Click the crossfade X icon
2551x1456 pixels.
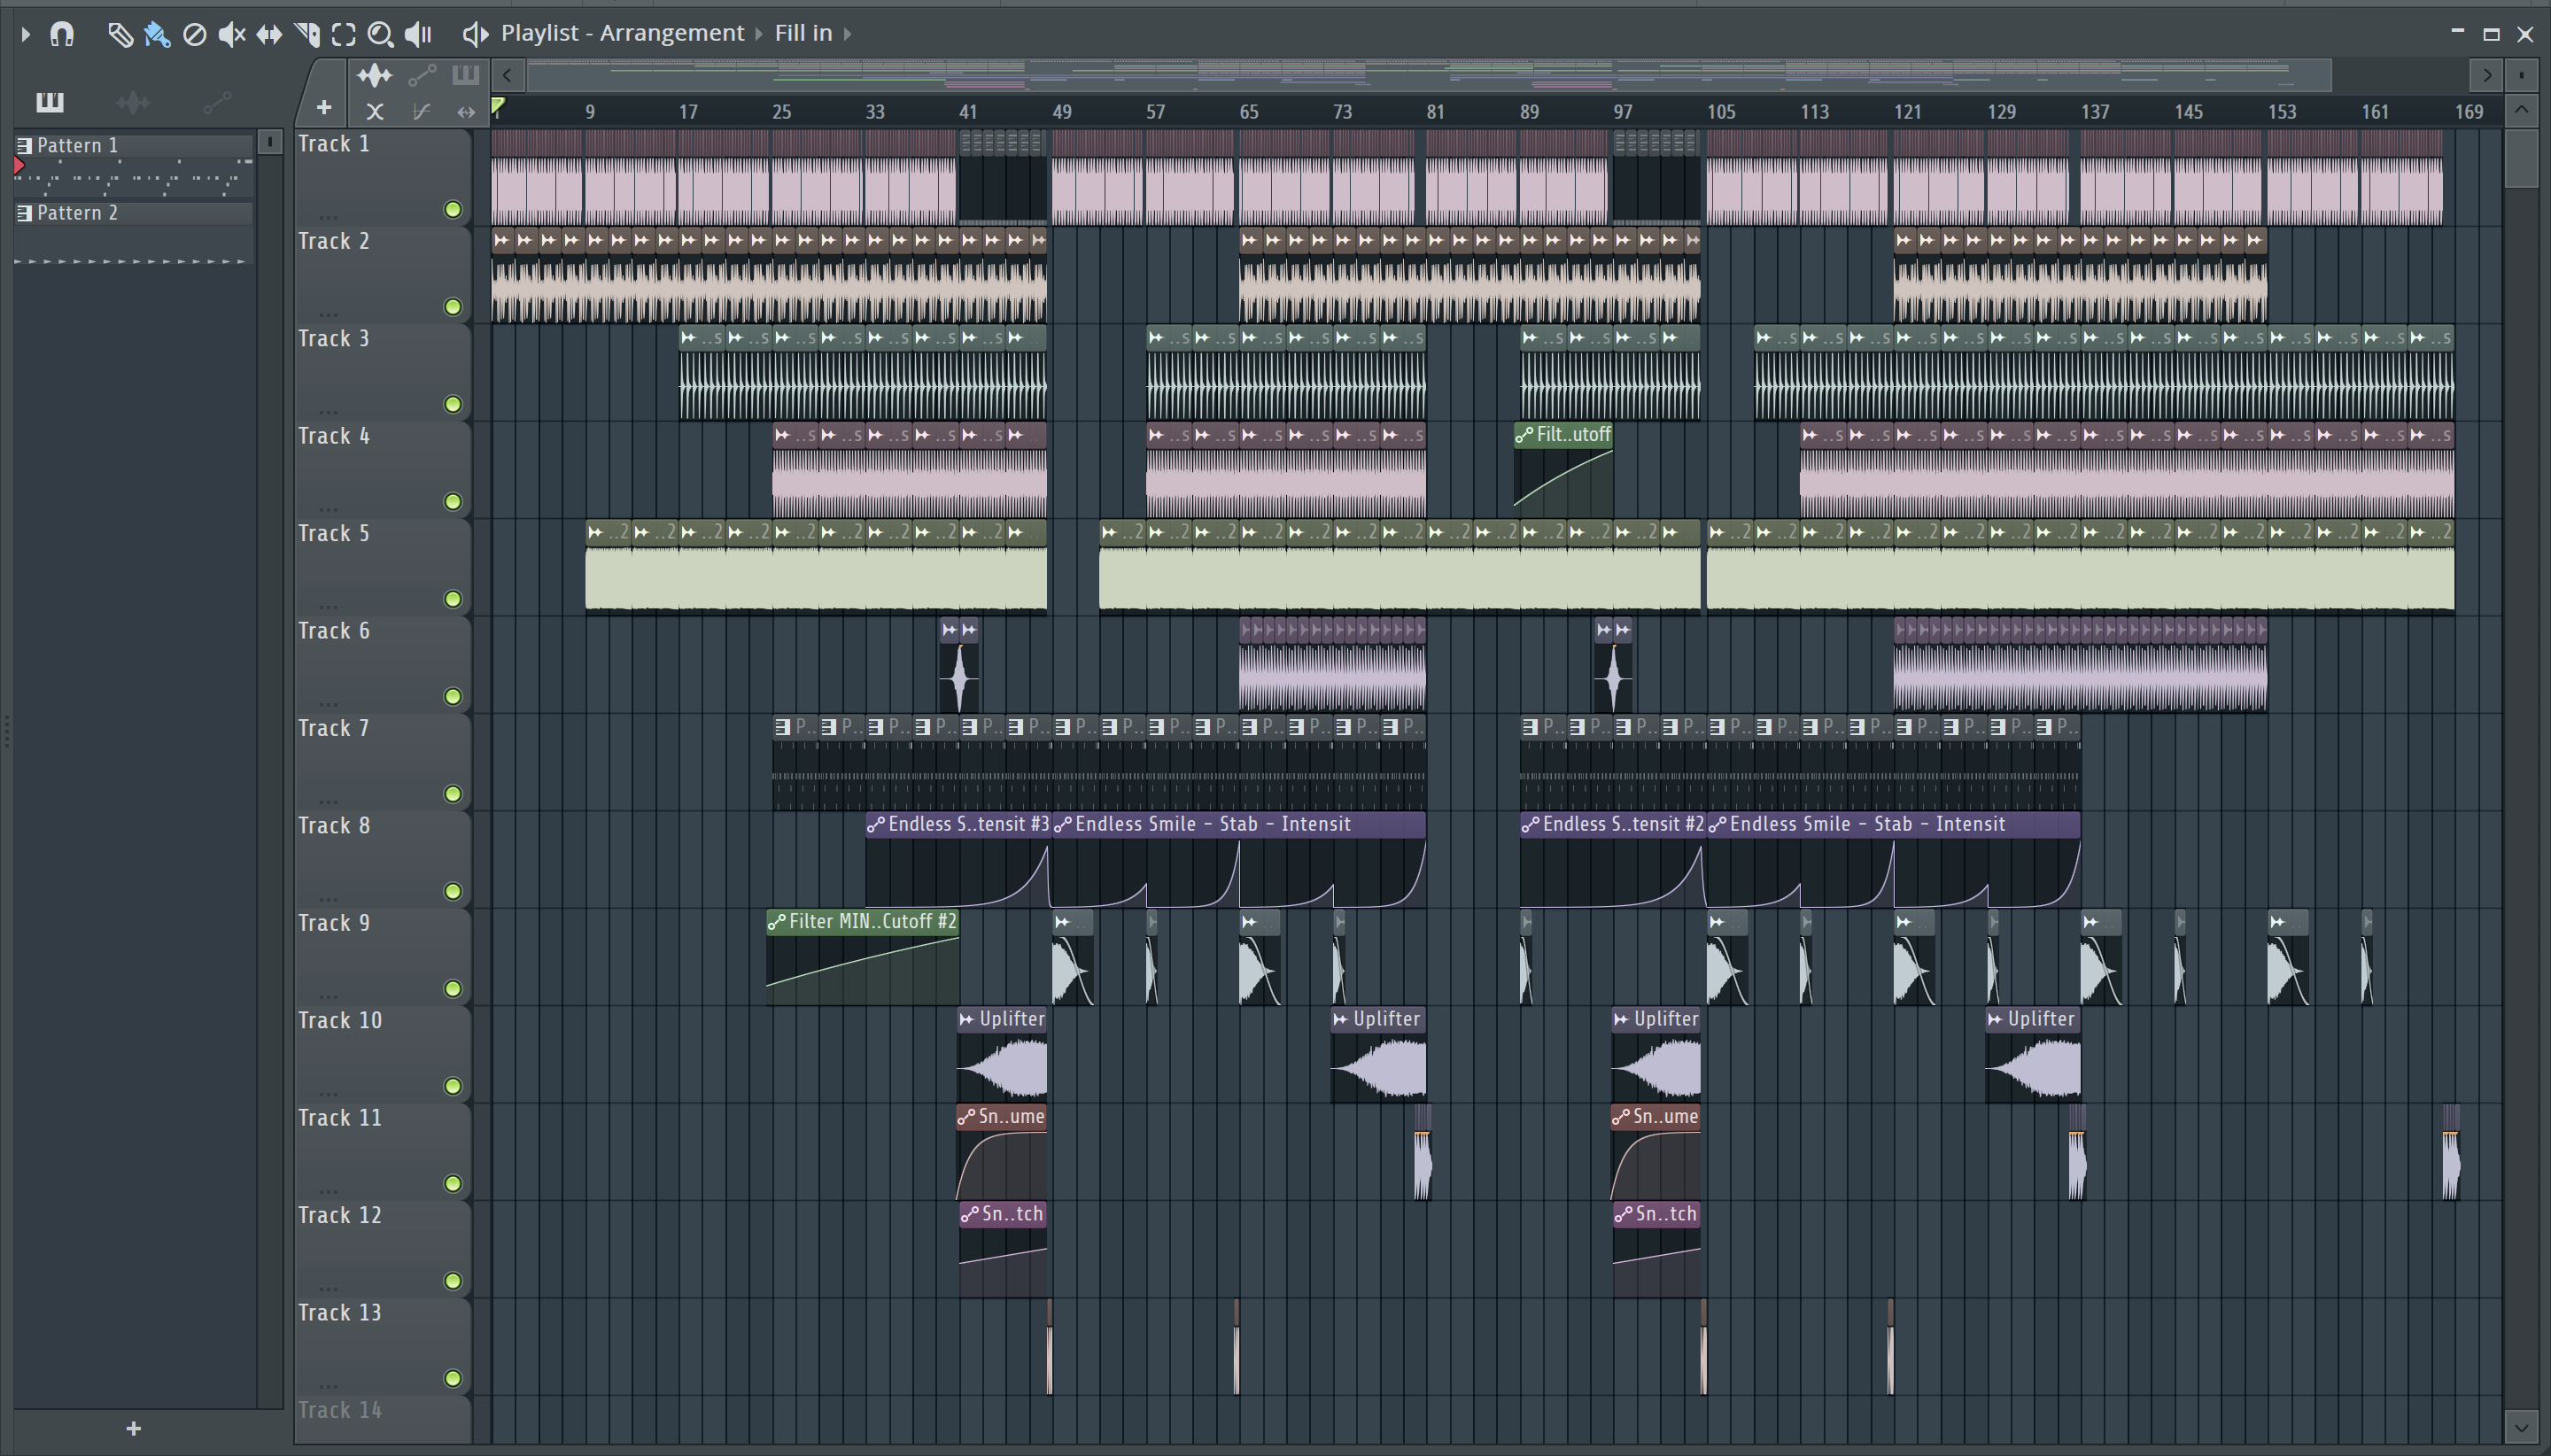tap(375, 111)
